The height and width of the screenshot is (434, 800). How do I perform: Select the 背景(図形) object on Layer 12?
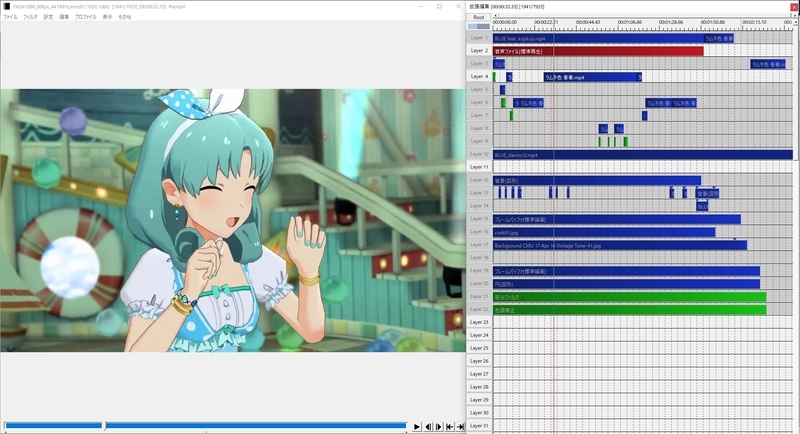coord(597,181)
